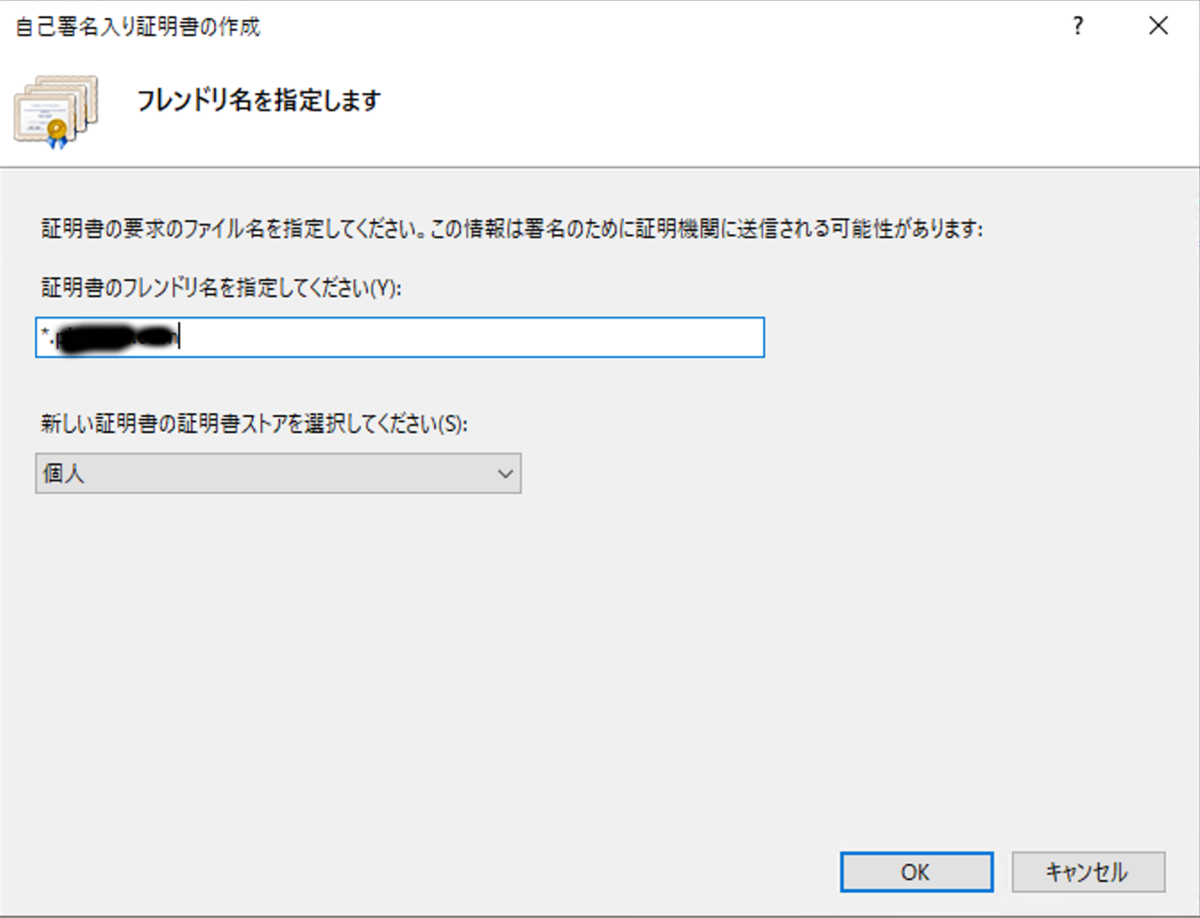
Task: Click the chevron arrow on the store selector
Action: pos(506,473)
